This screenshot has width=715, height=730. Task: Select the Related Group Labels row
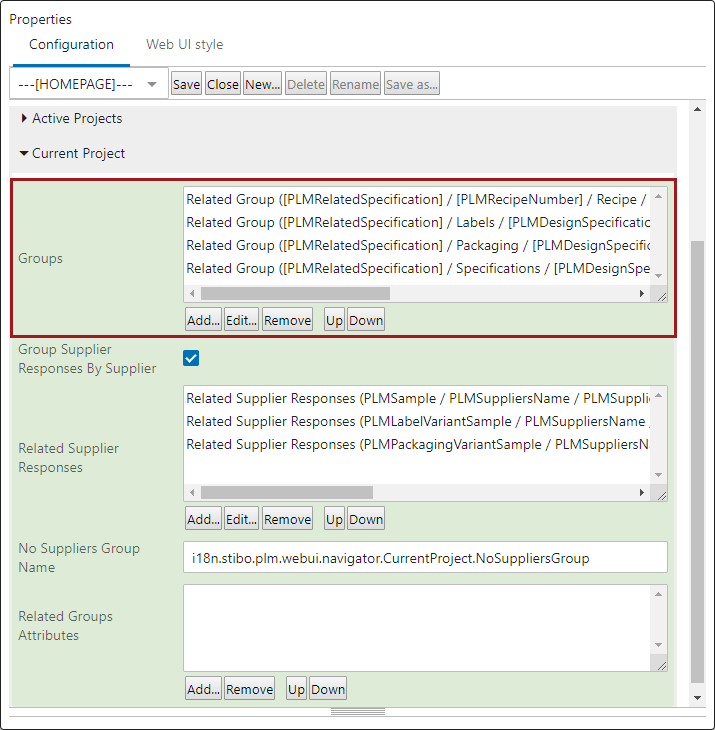417,223
